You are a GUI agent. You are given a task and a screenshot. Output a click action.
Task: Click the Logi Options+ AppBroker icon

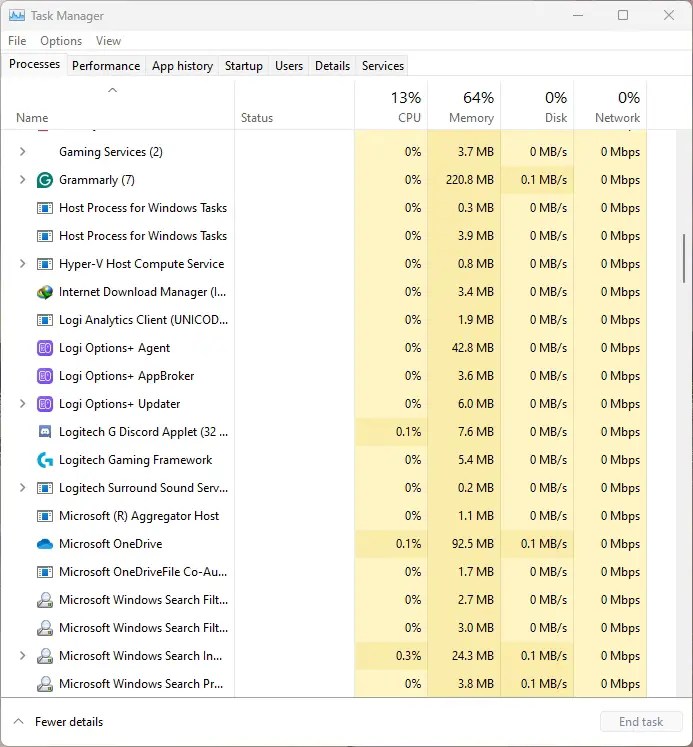[x=45, y=376]
